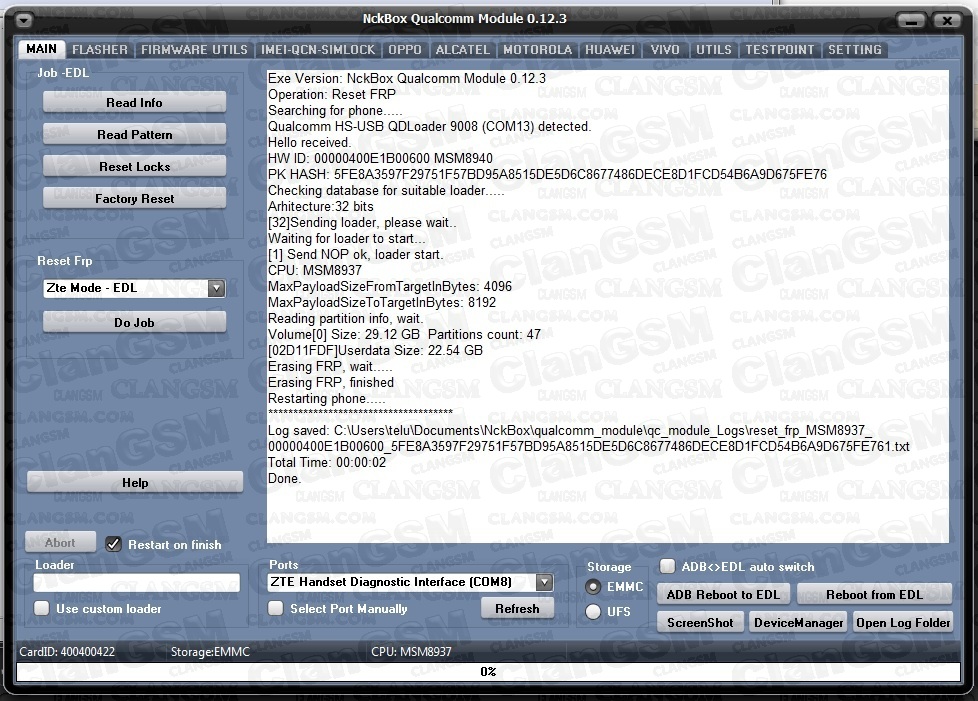Enable Use custom loader checkbox
The height and width of the screenshot is (701, 978).
[42, 608]
